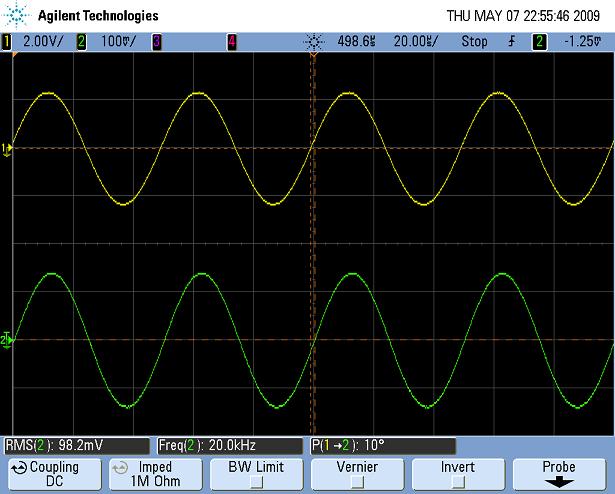Click the Coupling rotary knob icon
Viewport: 615px width, 494px height.
pyautogui.click(x=19, y=467)
